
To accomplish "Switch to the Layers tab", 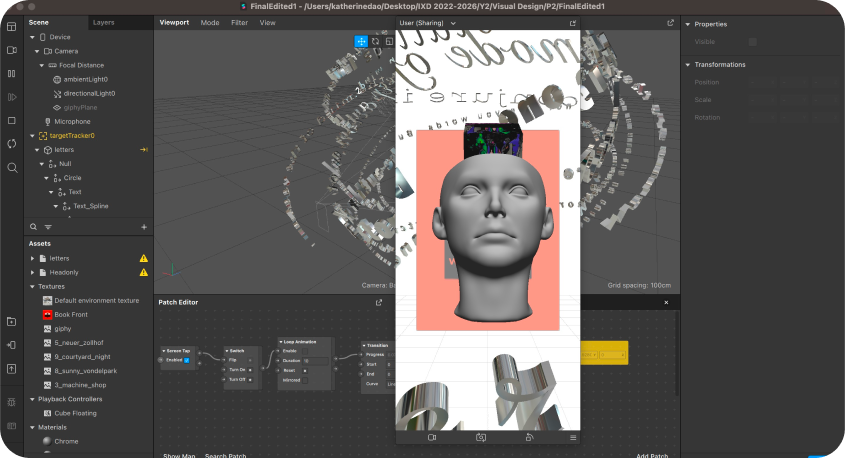I will point(103,22).
